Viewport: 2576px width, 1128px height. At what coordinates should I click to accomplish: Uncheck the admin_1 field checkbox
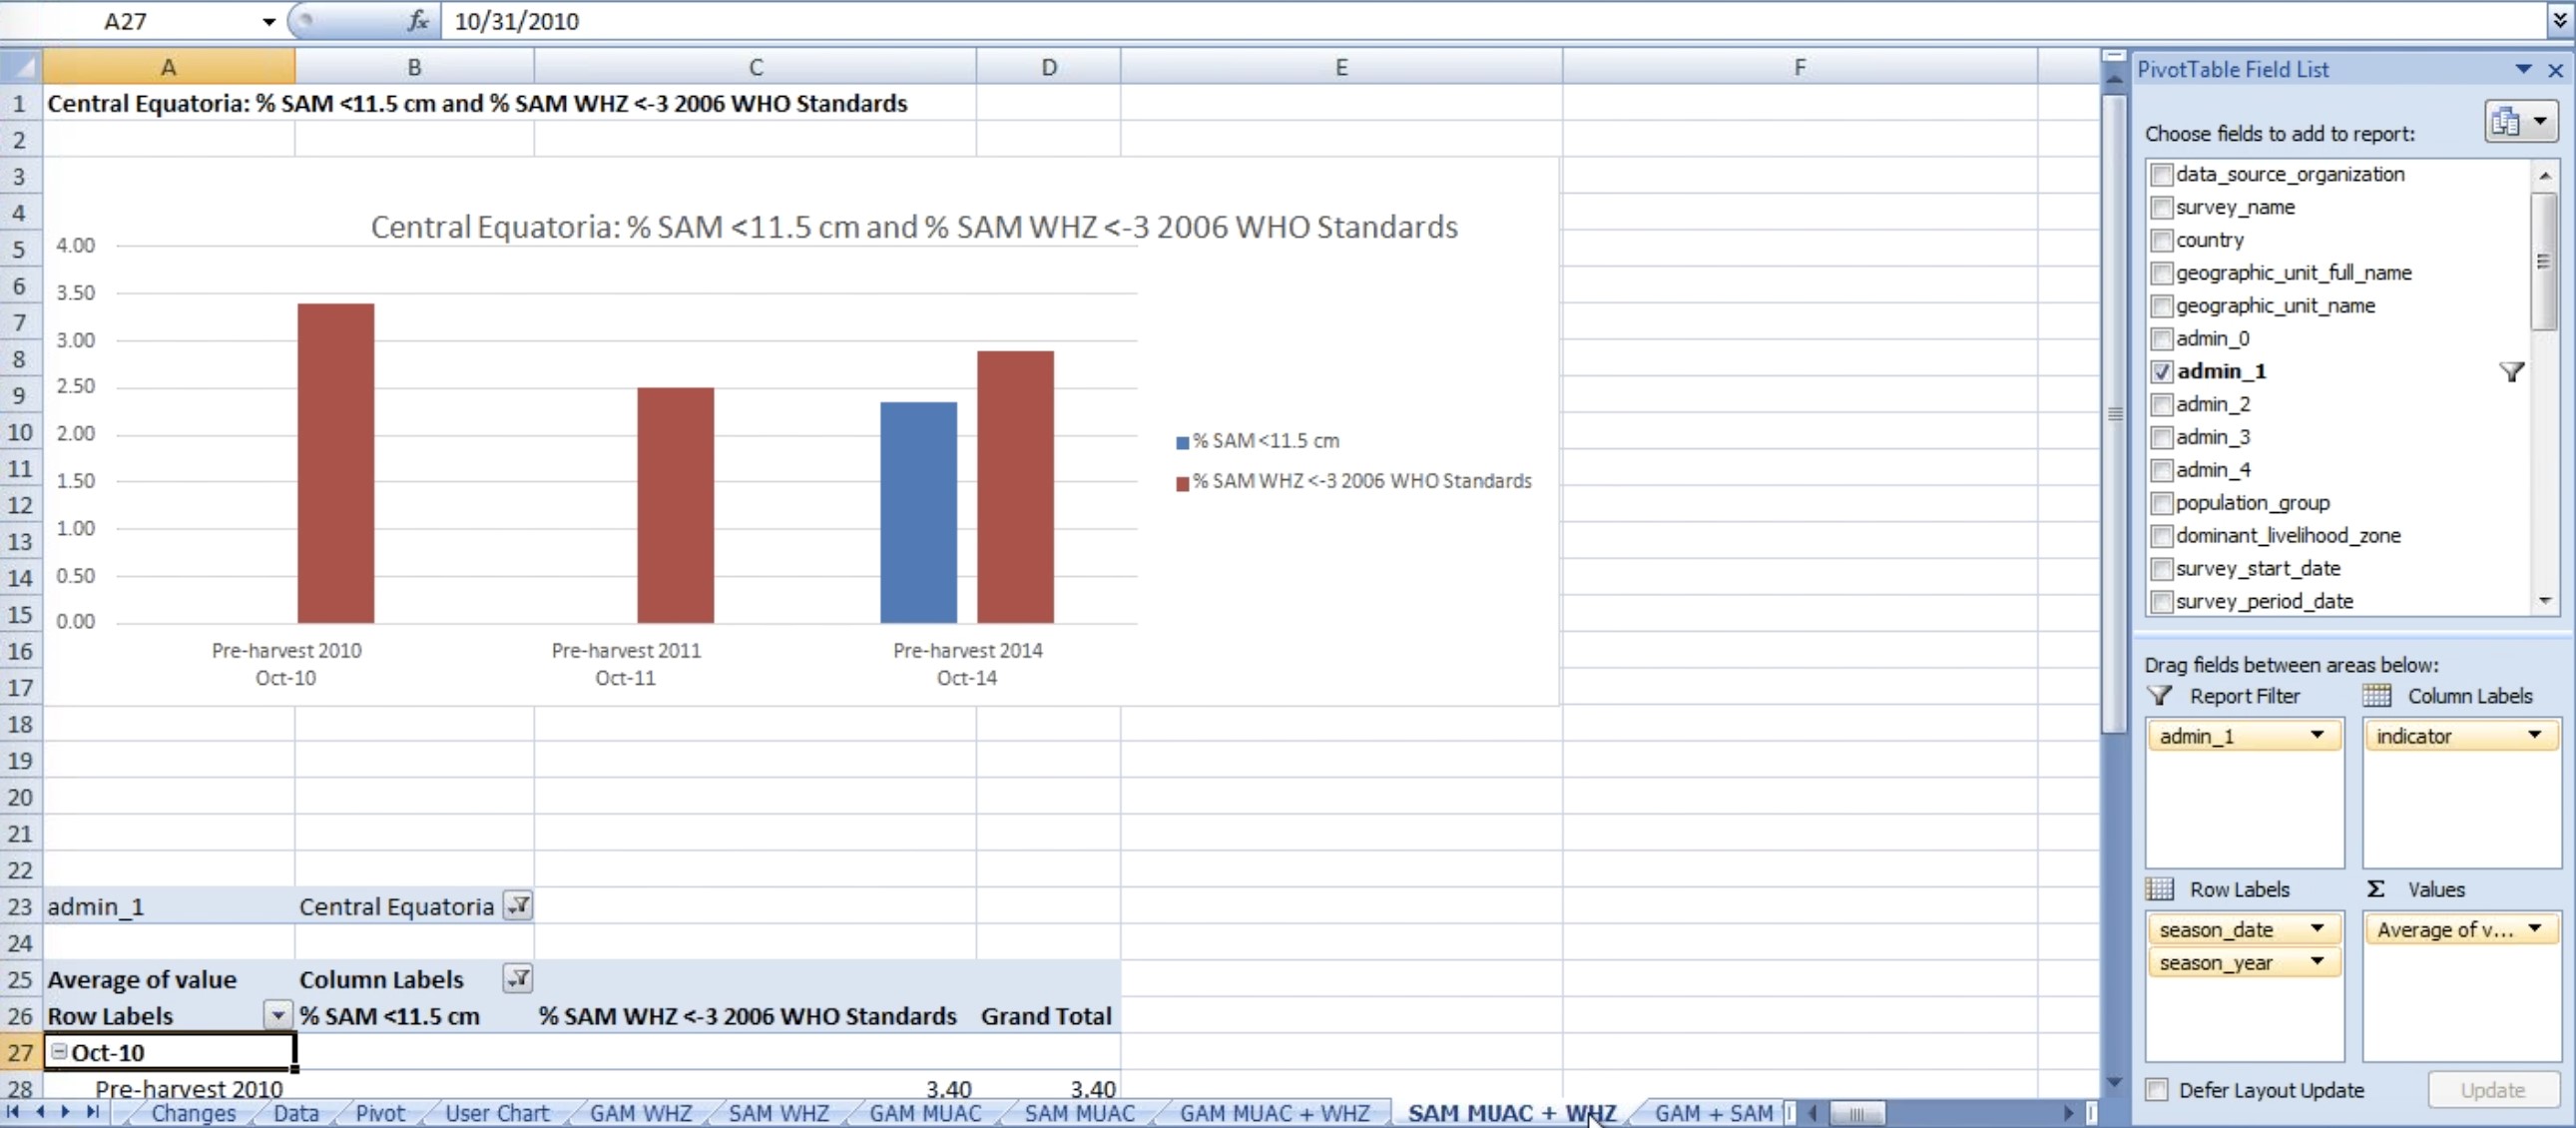pyautogui.click(x=2161, y=372)
